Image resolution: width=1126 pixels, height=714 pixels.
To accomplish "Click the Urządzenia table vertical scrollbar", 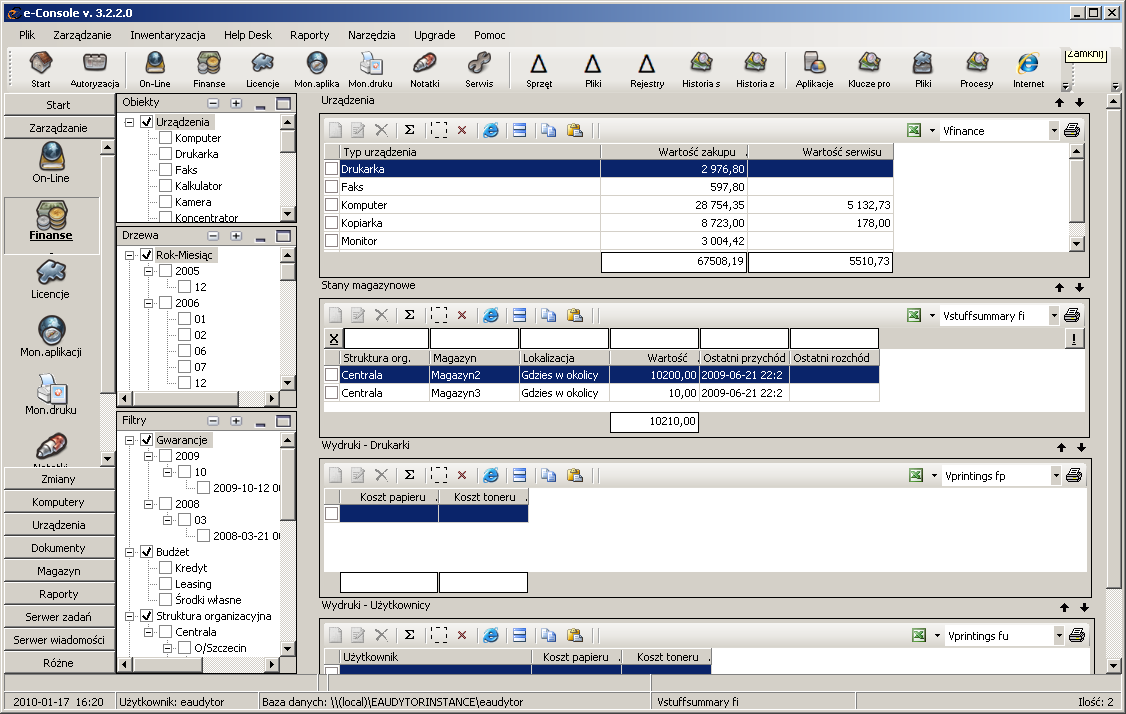I will tap(1076, 197).
